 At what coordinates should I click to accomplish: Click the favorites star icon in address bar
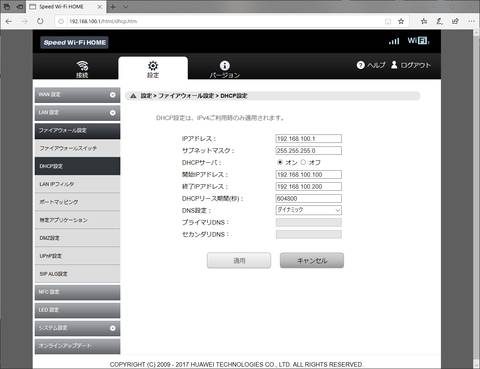pyautogui.click(x=401, y=21)
